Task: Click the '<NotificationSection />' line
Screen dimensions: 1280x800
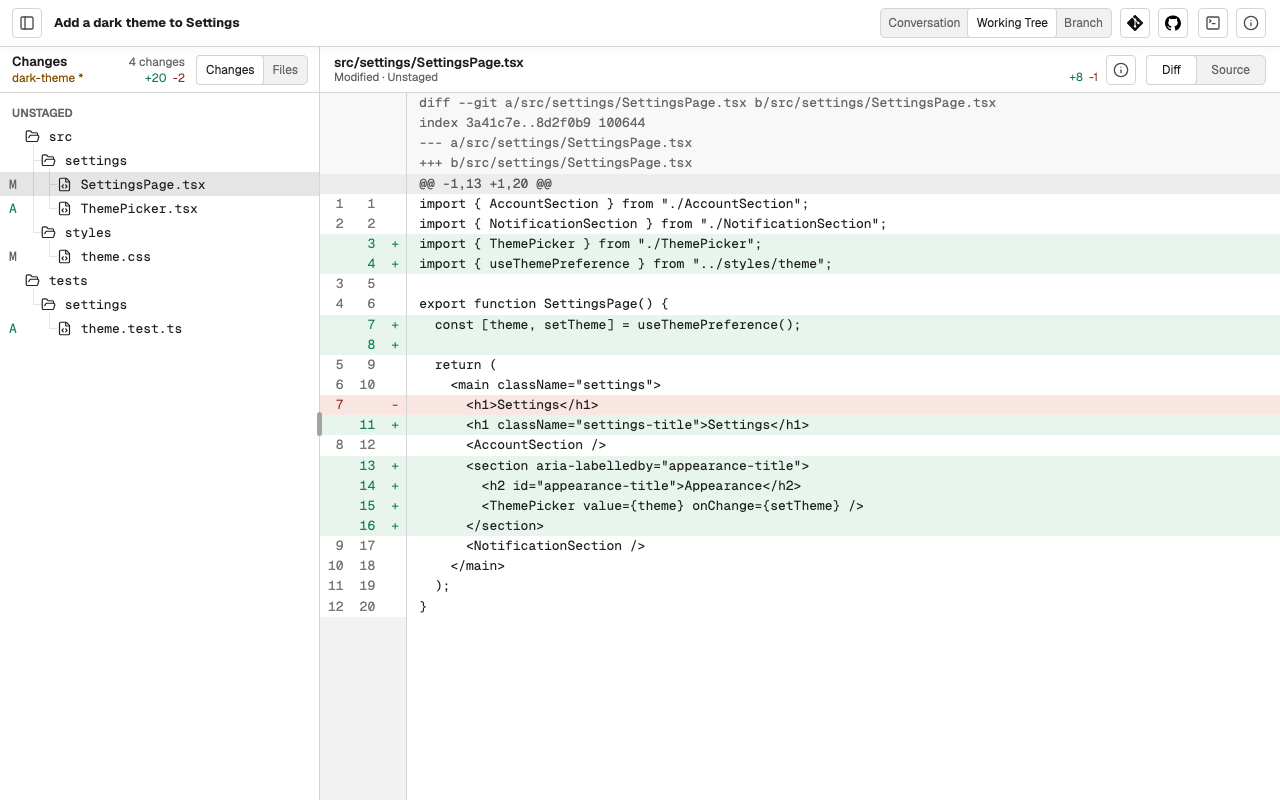Action: 800,546
